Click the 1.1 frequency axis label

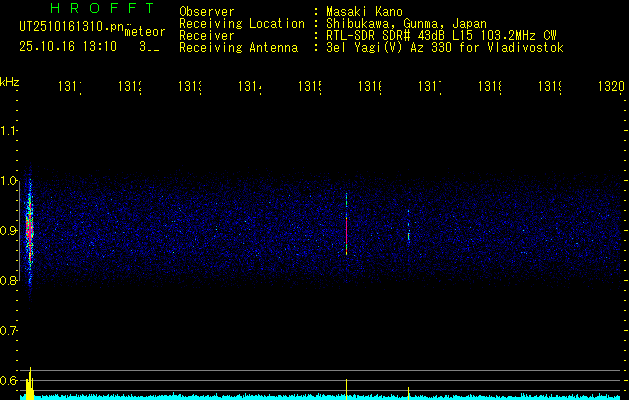(9, 131)
